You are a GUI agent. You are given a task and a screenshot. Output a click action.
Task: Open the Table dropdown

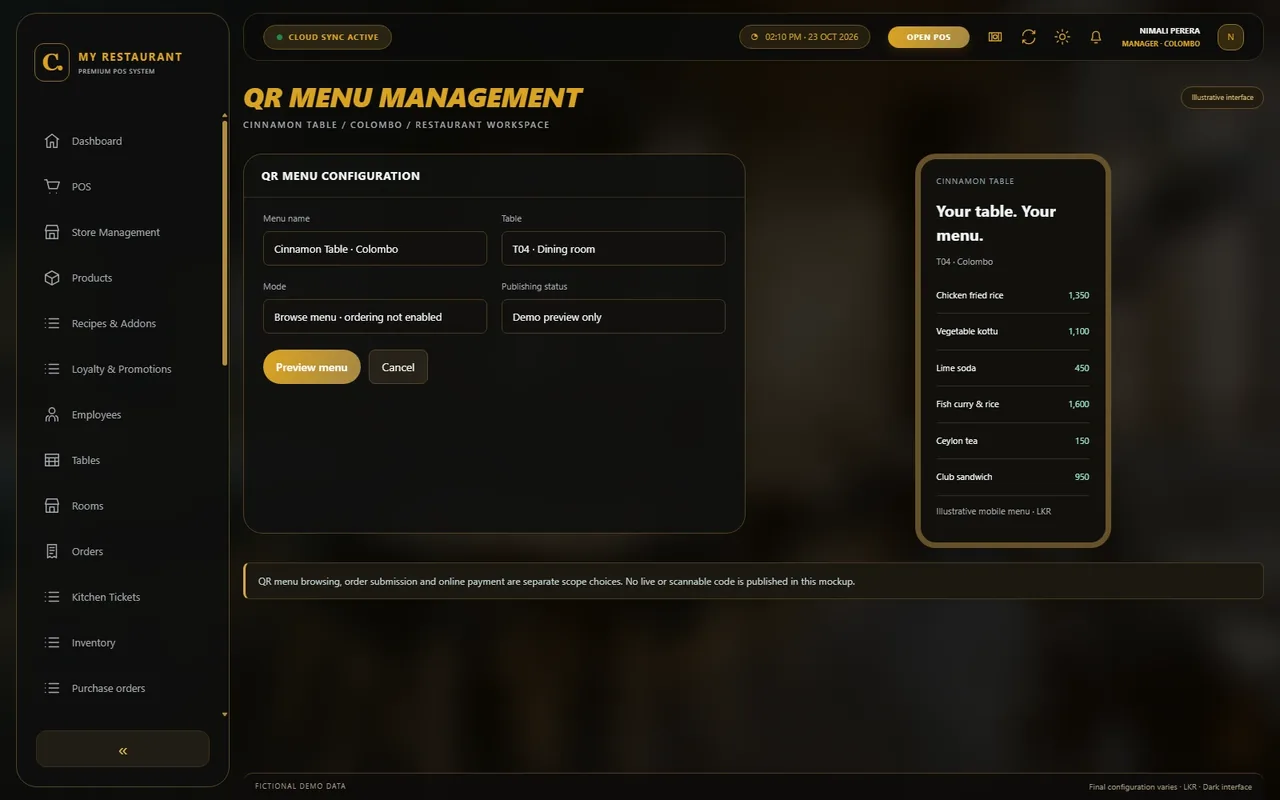[x=613, y=249]
